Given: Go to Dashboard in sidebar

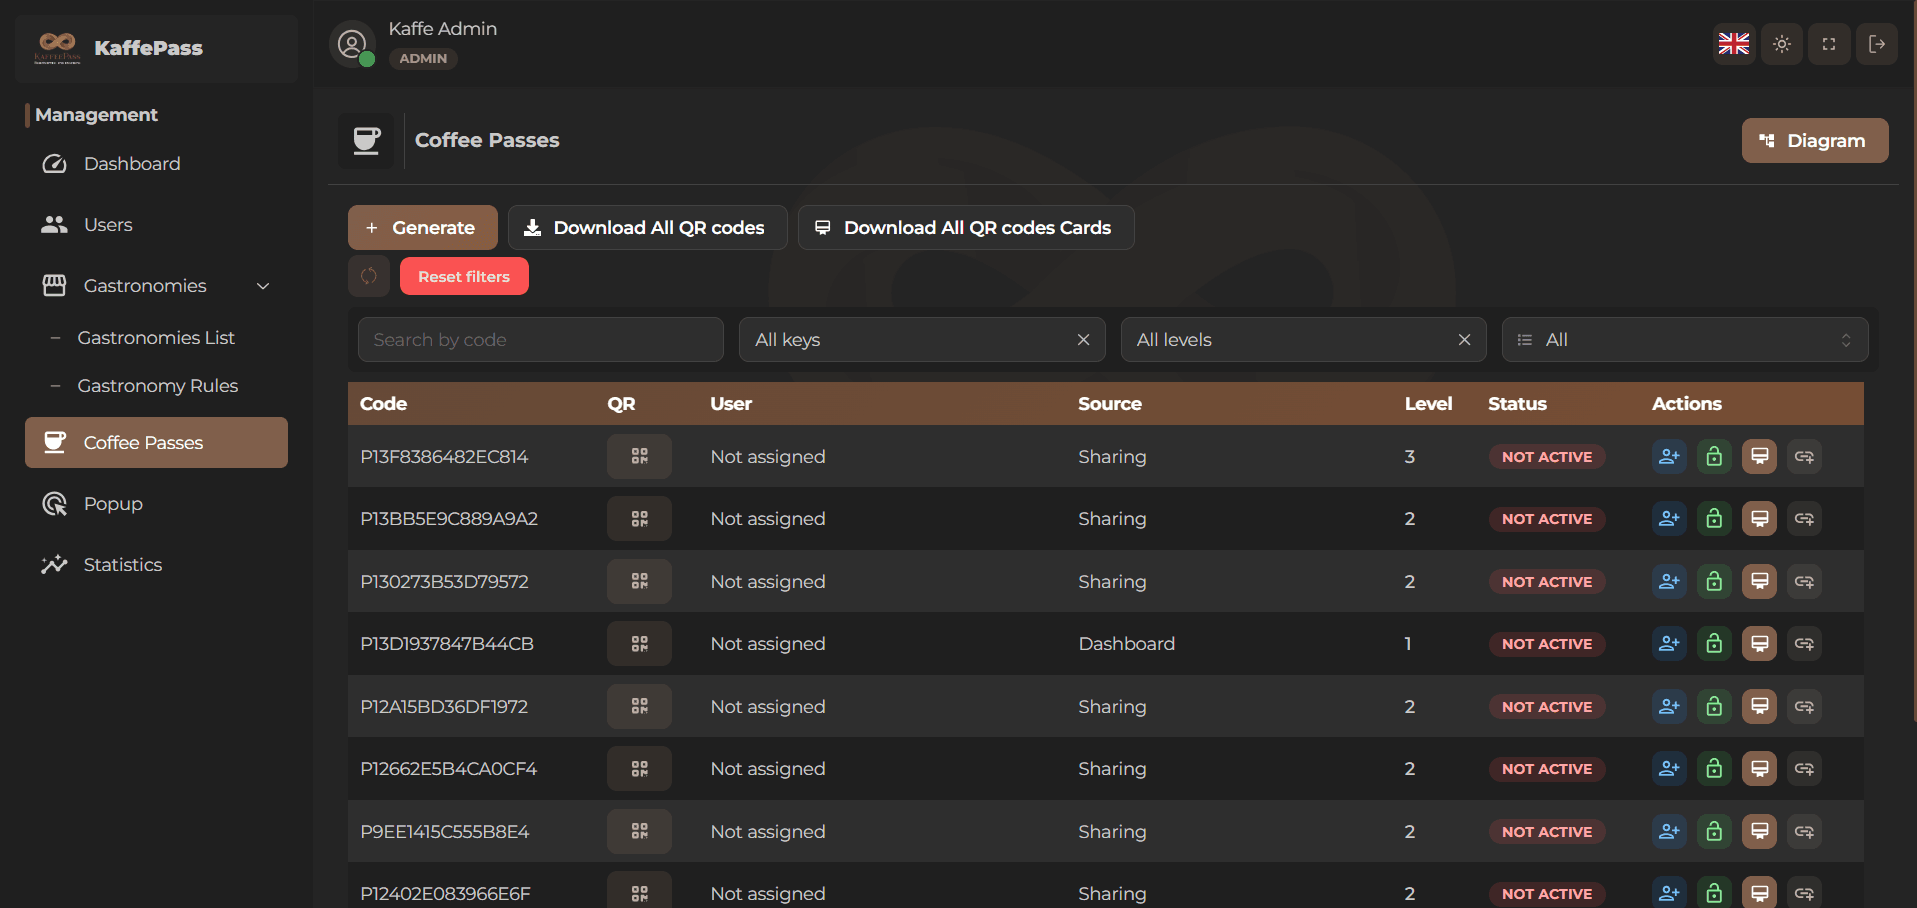Looking at the screenshot, I should pyautogui.click(x=132, y=164).
